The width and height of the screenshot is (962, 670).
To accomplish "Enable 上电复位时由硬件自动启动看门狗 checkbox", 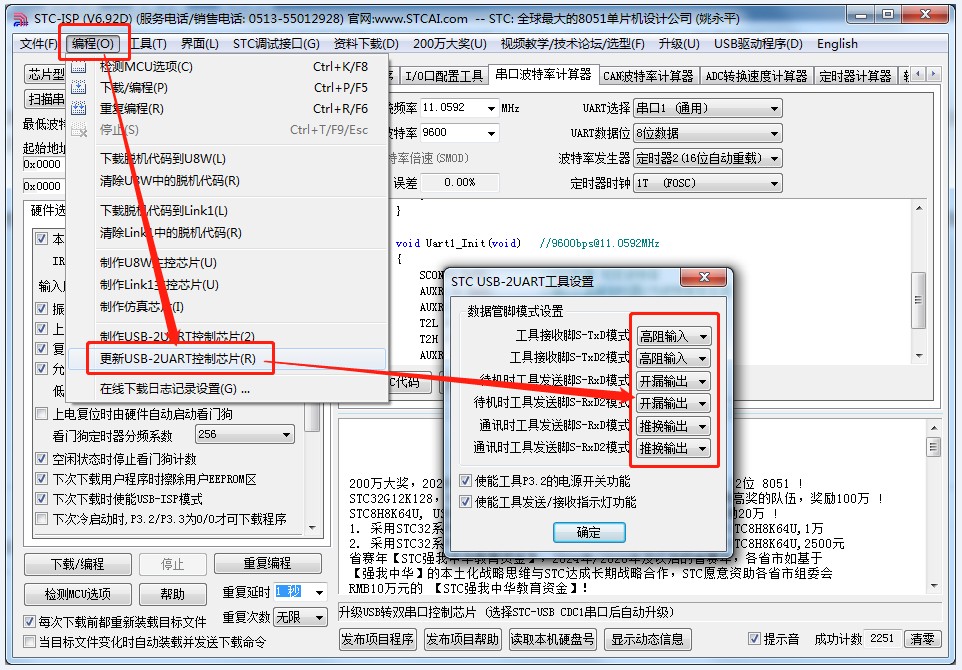I will [42, 414].
